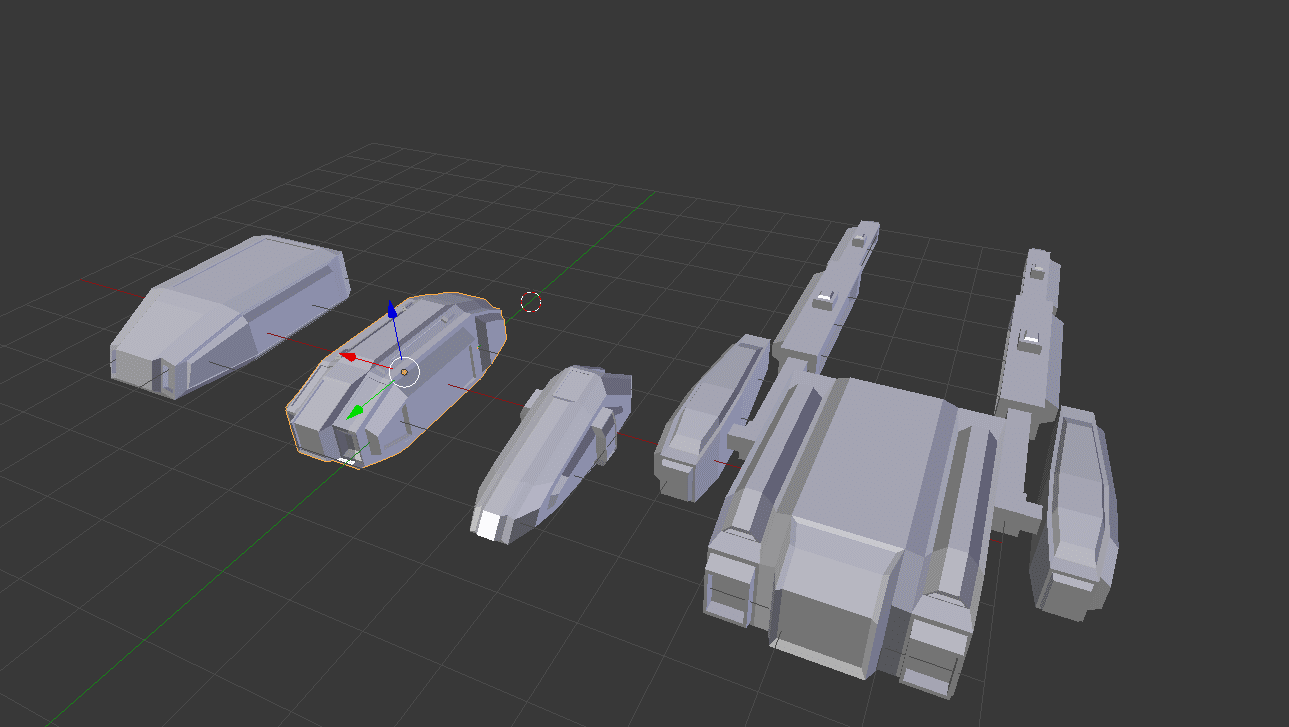The image size is (1289, 727).
Task: Click the large ship's left side pod
Action: (x=711, y=418)
